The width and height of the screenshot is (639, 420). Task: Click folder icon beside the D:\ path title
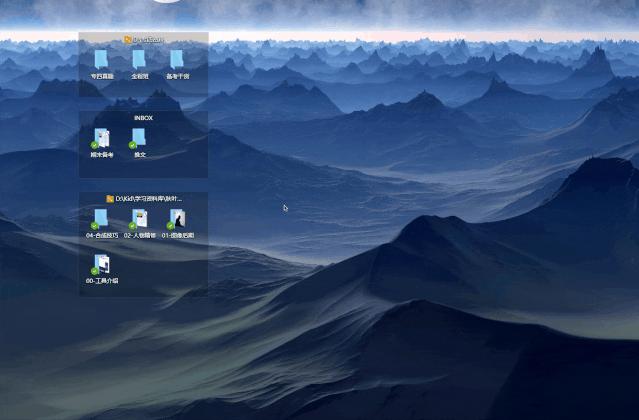point(110,199)
